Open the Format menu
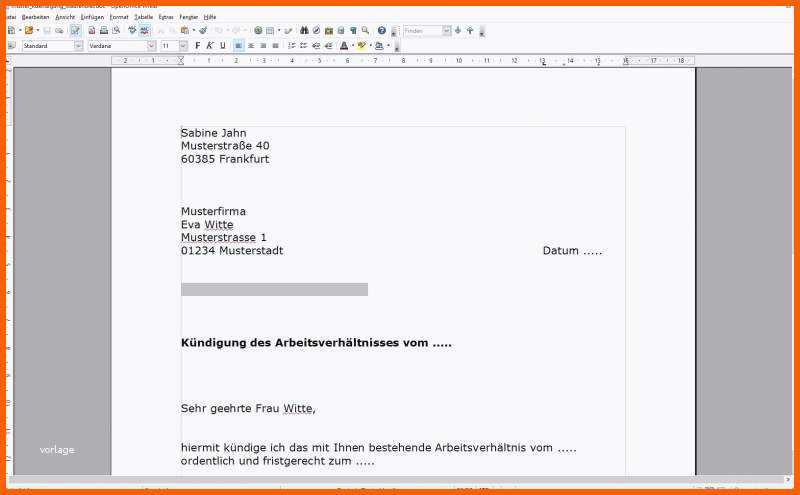 (119, 17)
